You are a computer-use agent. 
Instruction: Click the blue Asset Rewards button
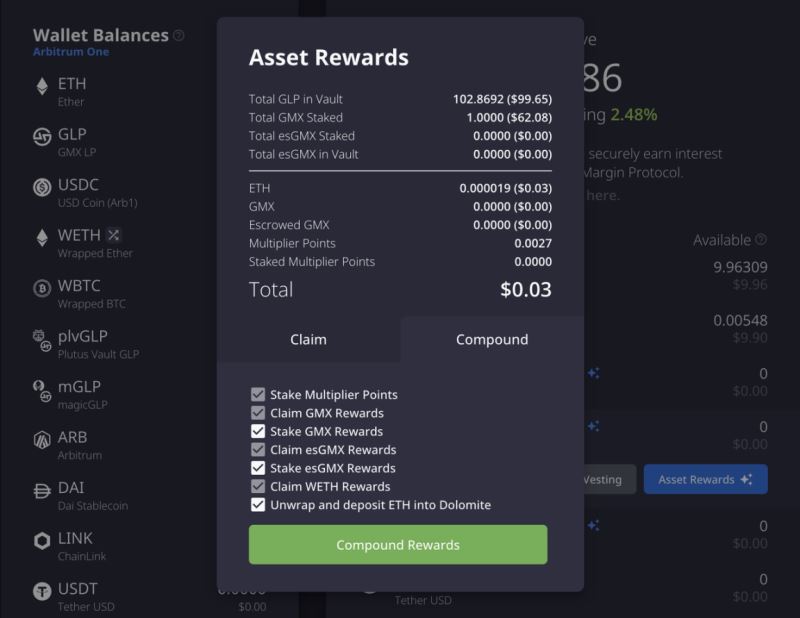705,479
